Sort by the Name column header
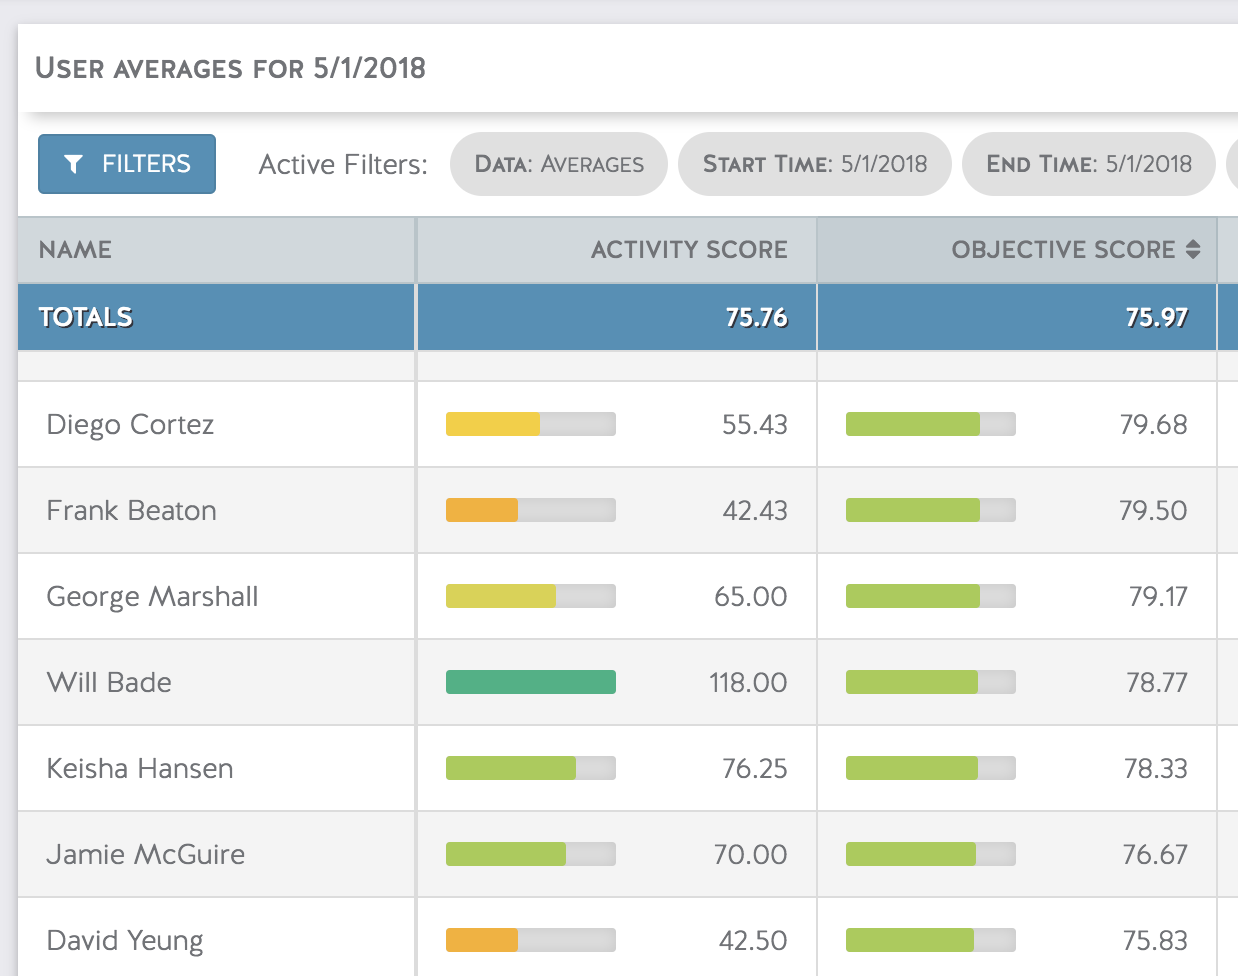The image size is (1238, 976). (216, 250)
